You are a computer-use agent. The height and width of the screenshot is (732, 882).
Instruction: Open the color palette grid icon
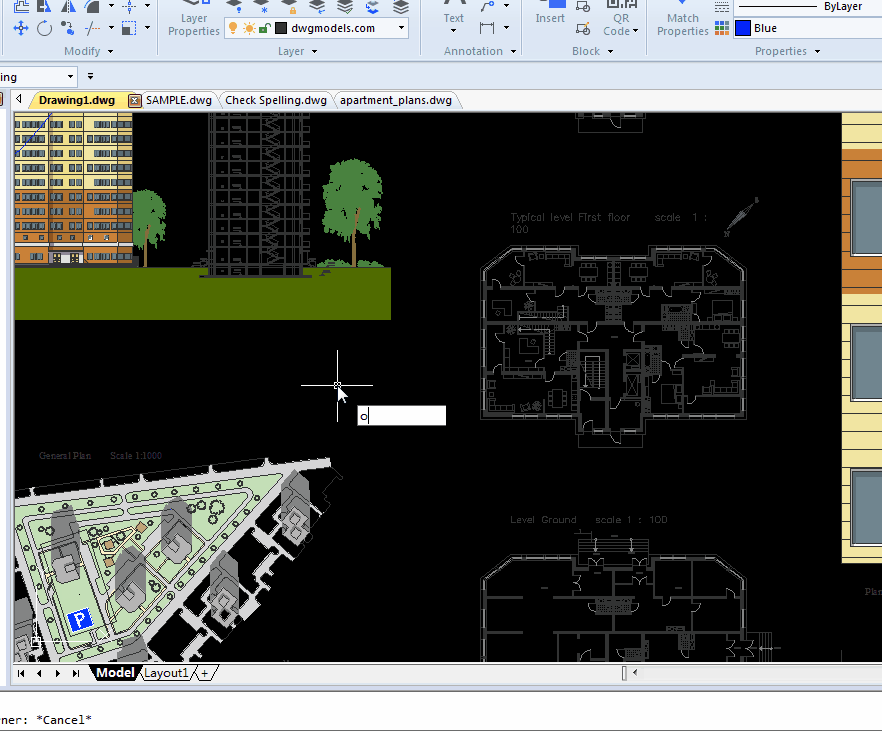tap(722, 28)
